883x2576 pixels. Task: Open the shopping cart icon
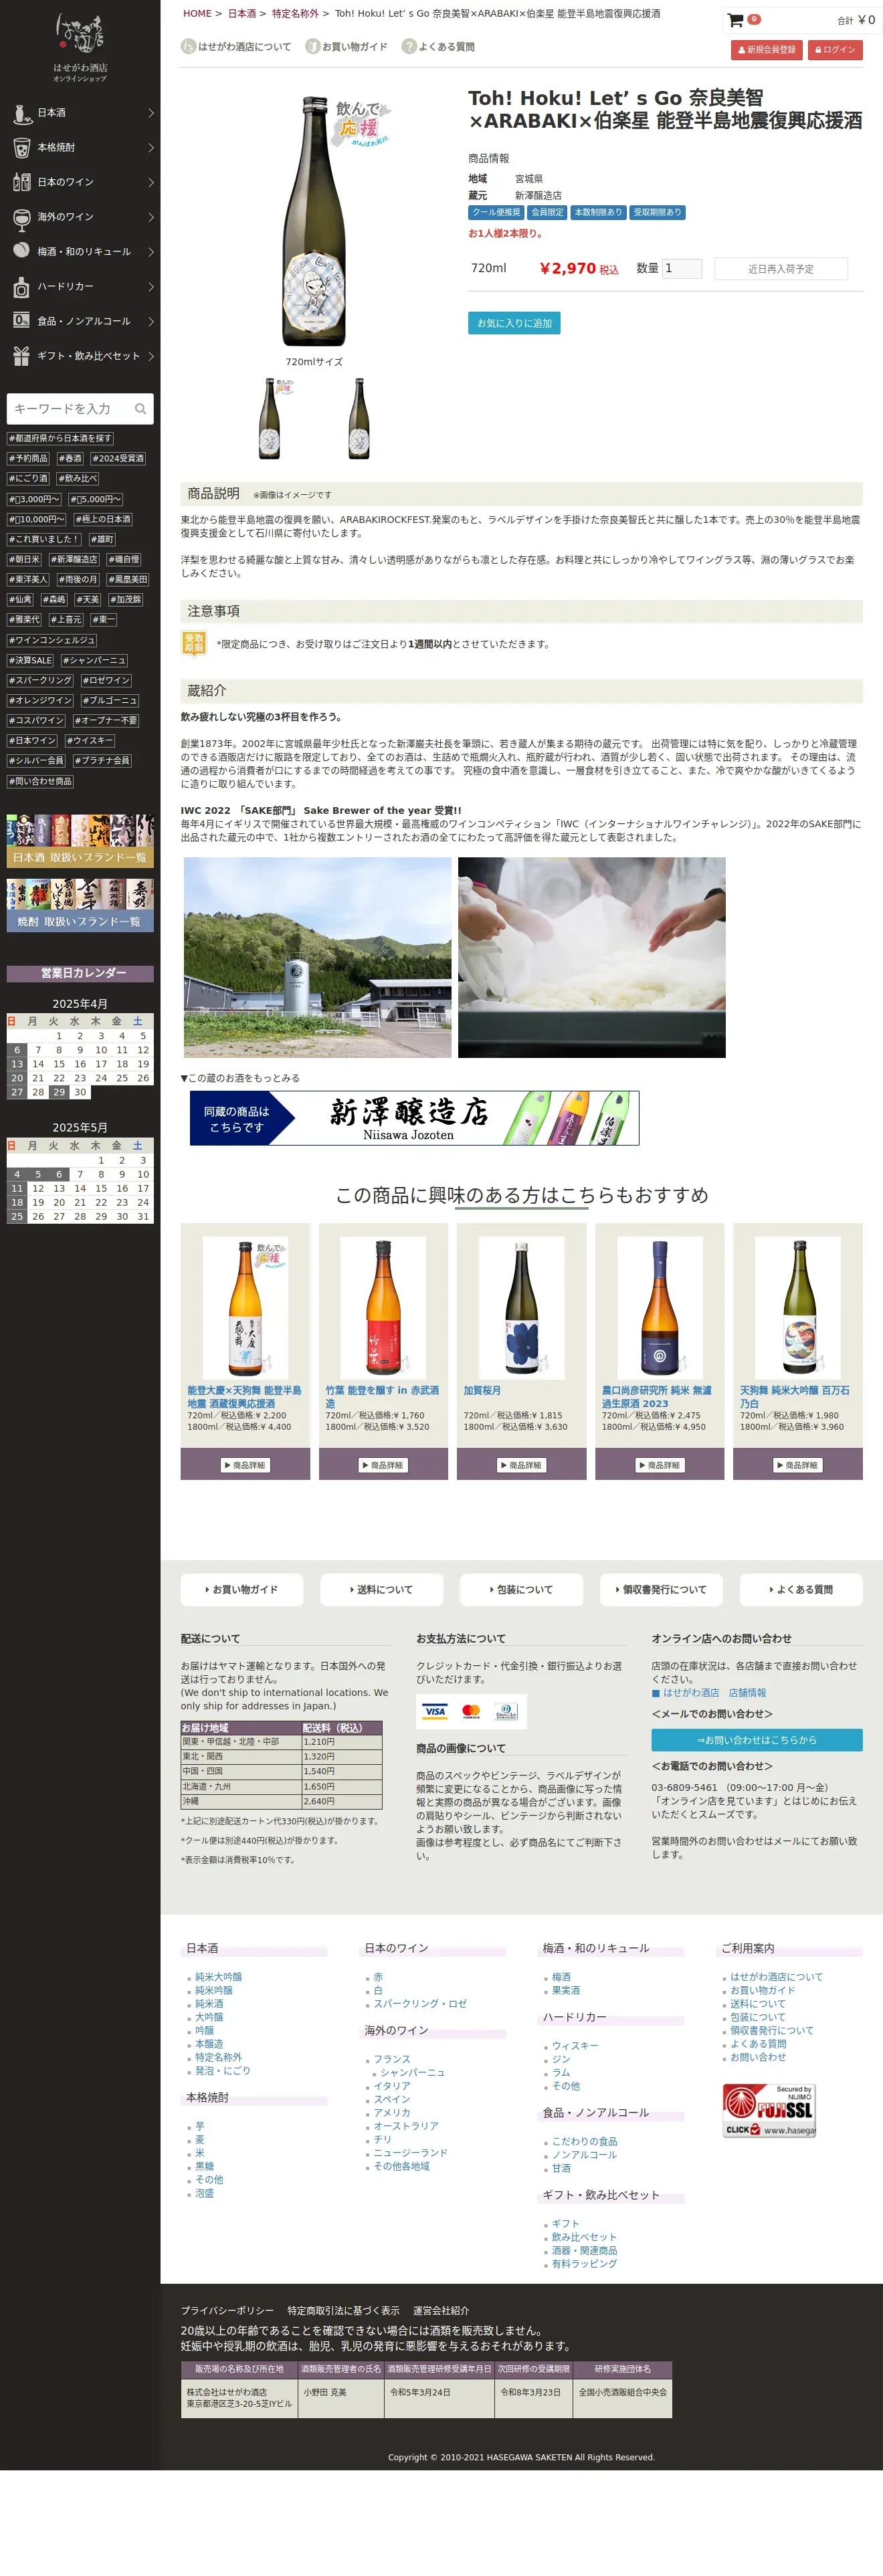coord(735,20)
